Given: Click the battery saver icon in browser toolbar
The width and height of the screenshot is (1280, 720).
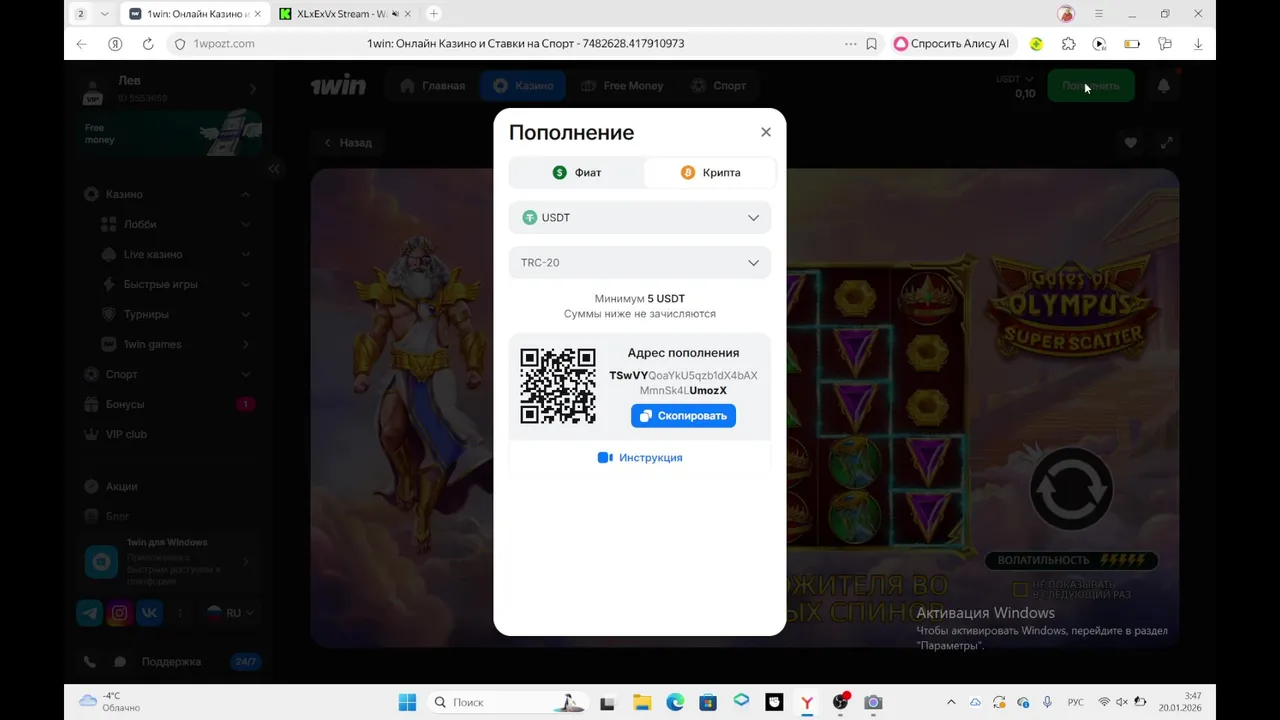Looking at the screenshot, I should (x=1132, y=44).
